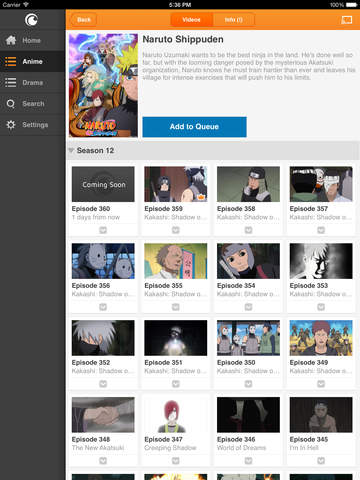Tap the arrow icon under Episode 352
The image size is (360, 480).
pyautogui.click(x=103, y=384)
